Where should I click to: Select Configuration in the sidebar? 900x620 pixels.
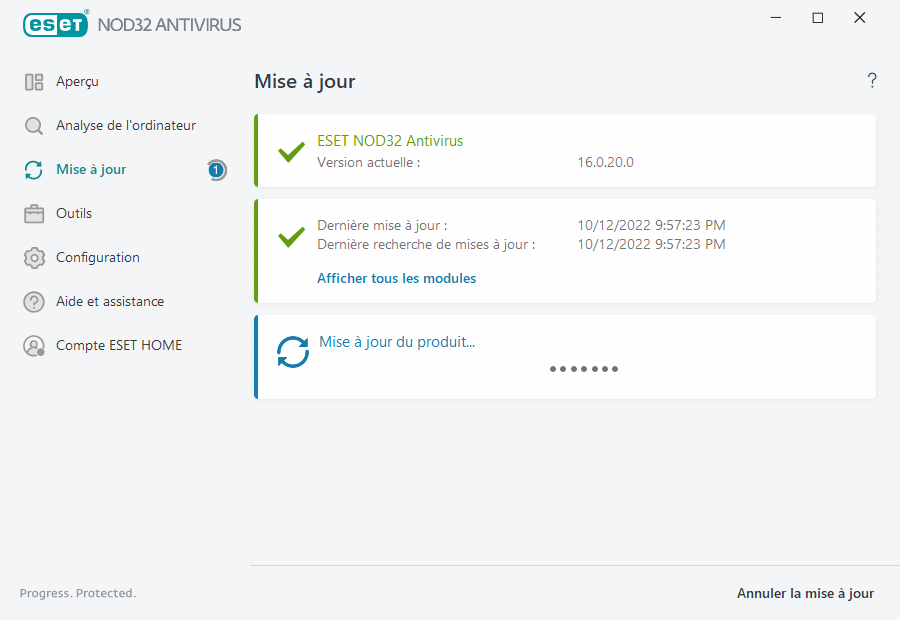click(x=98, y=258)
